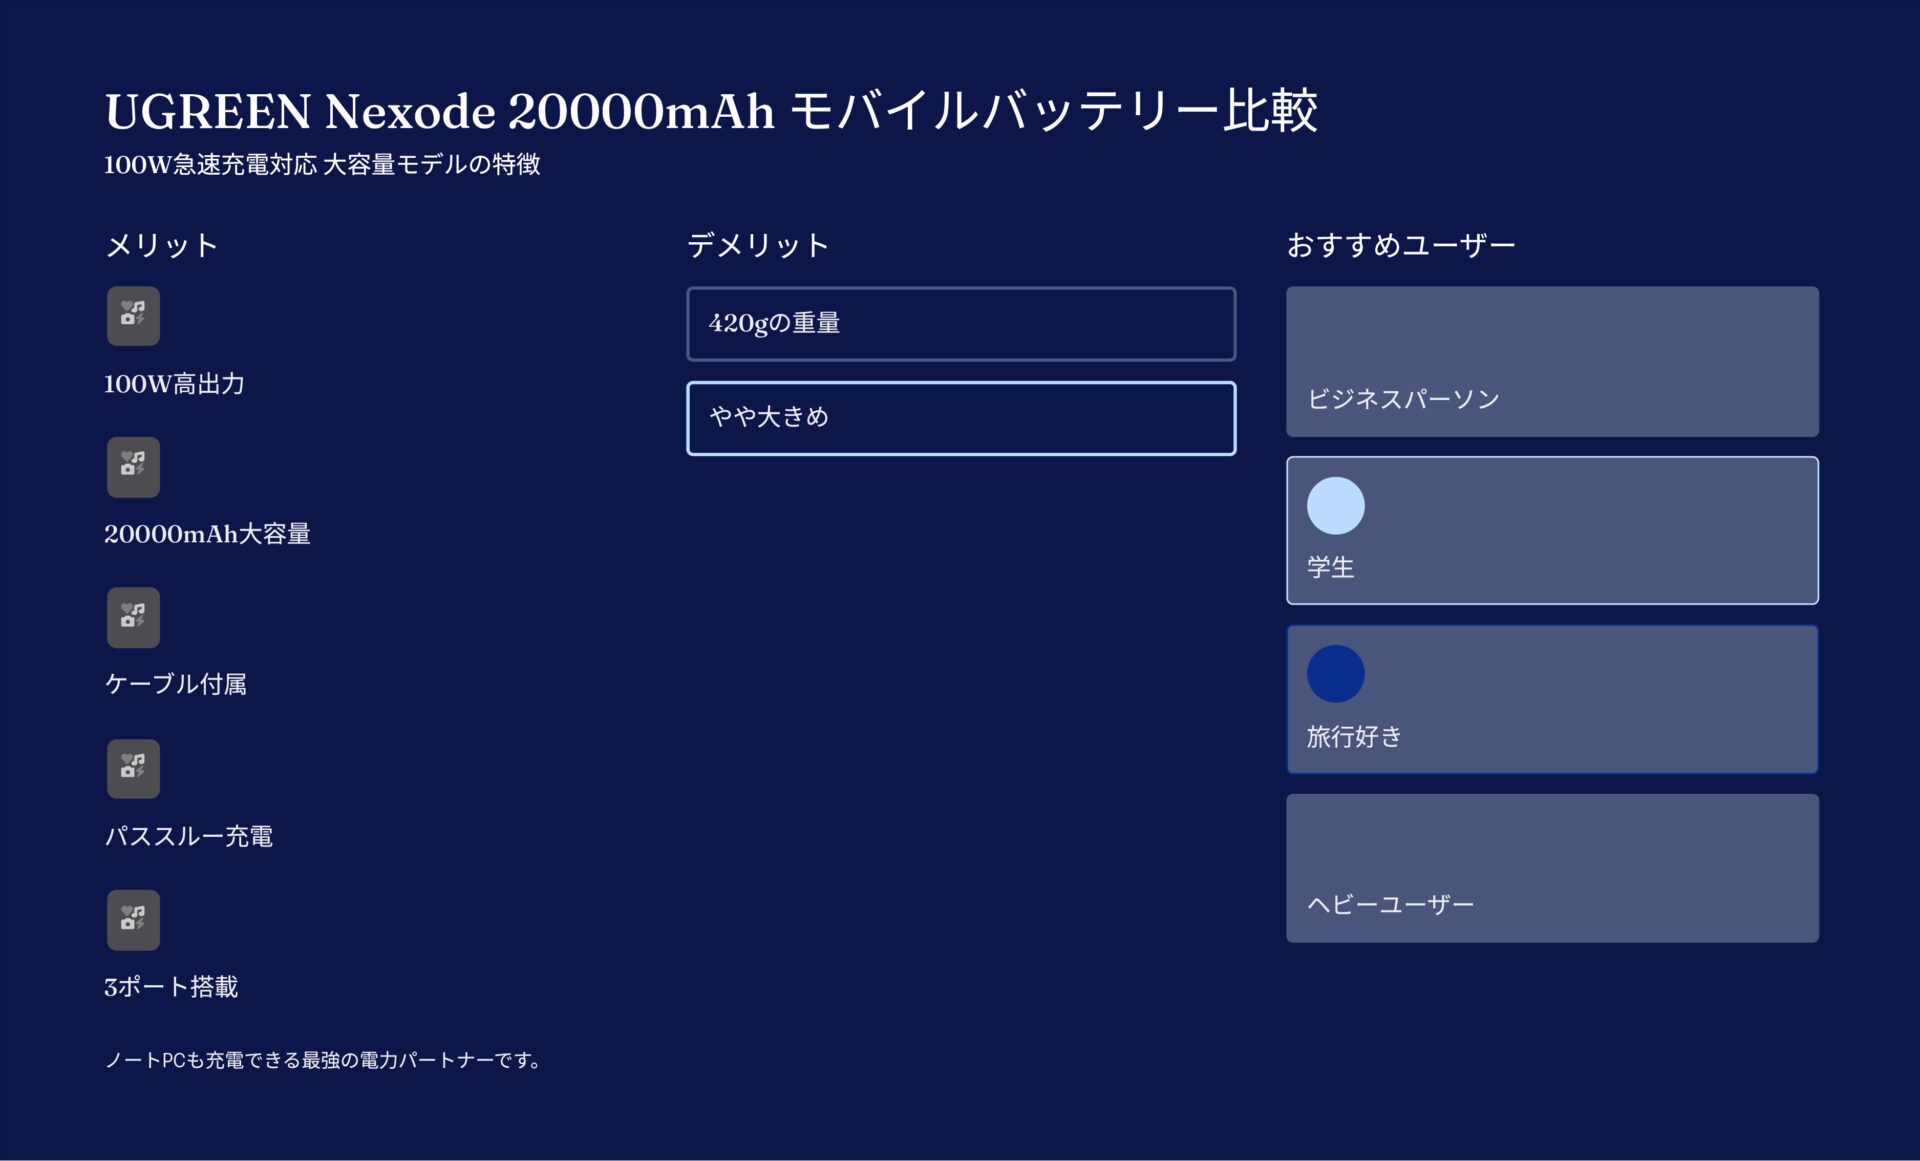Viewport: 1920px width, 1161px height.
Task: Click the ノートPC summary text at the bottom
Action: coord(324,1060)
